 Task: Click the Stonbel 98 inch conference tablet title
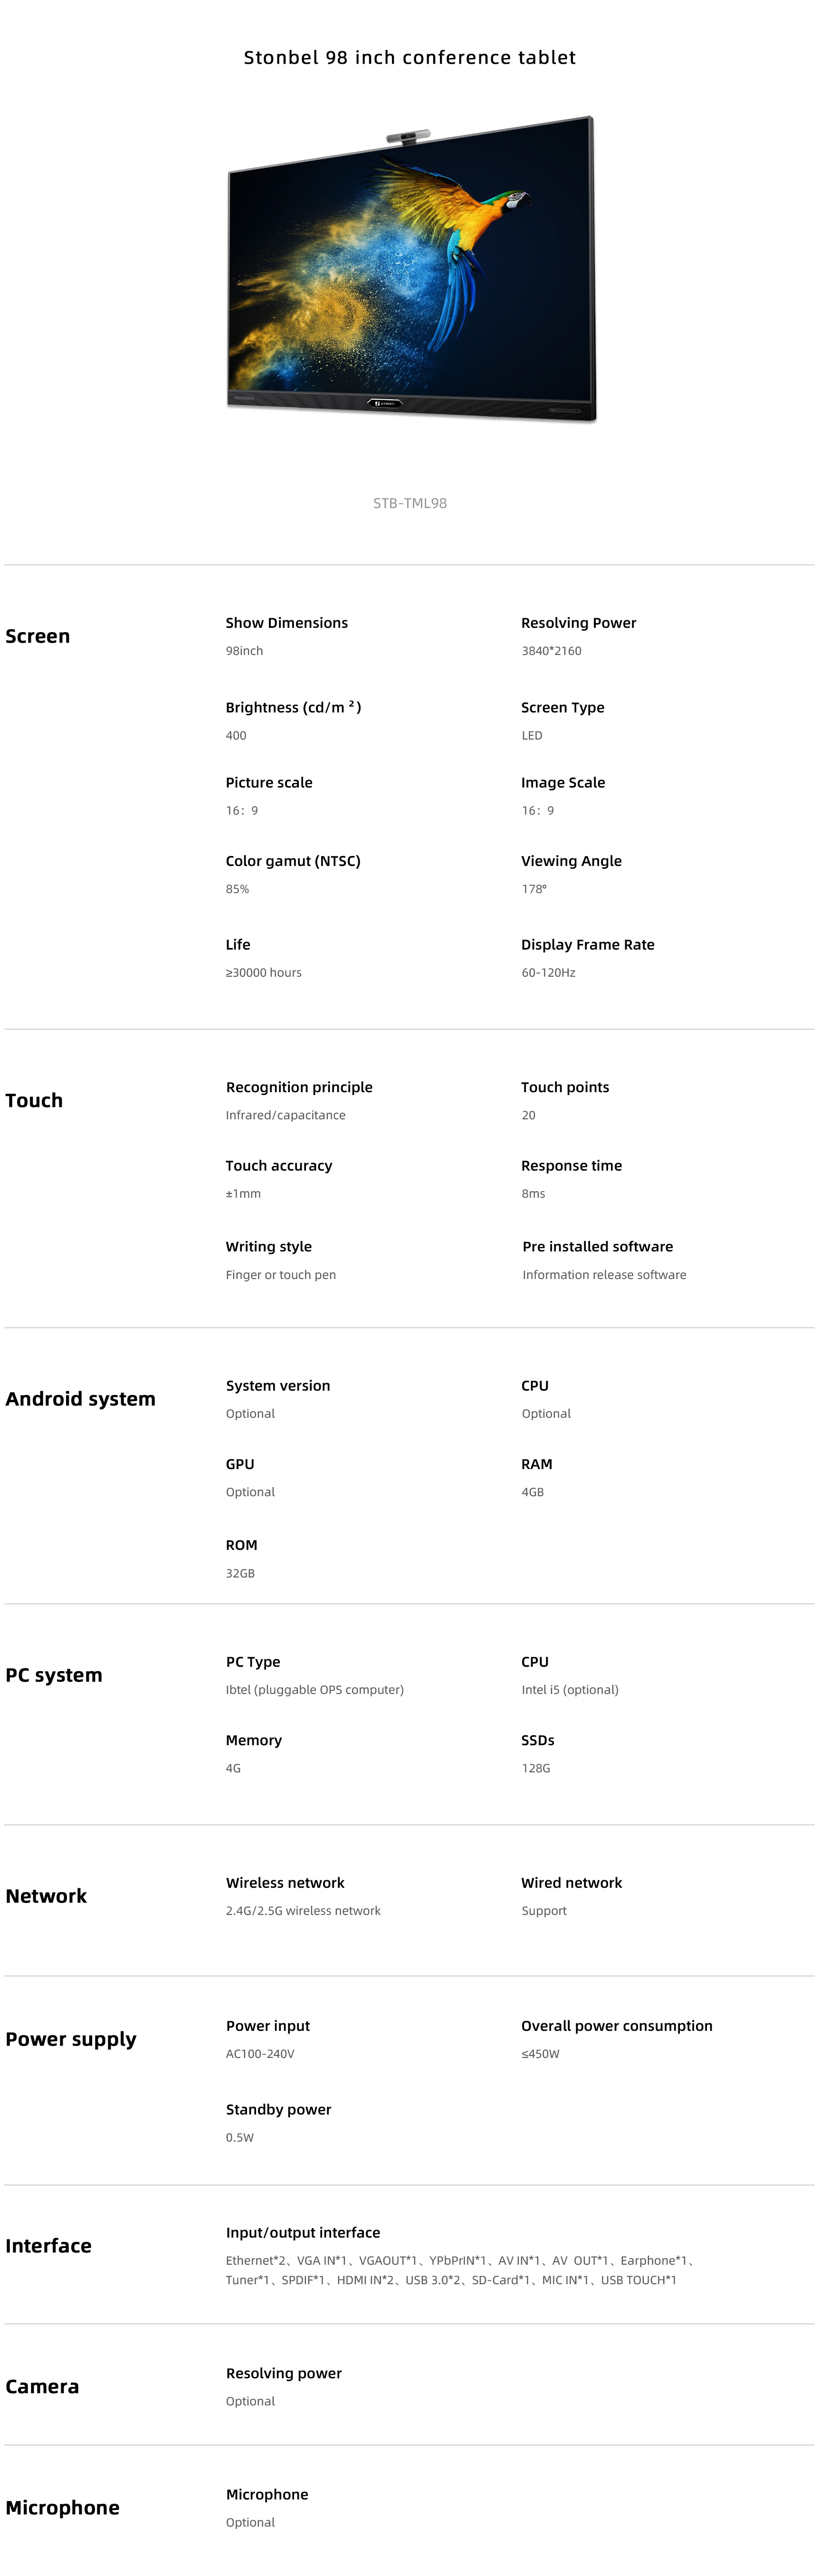click(410, 58)
